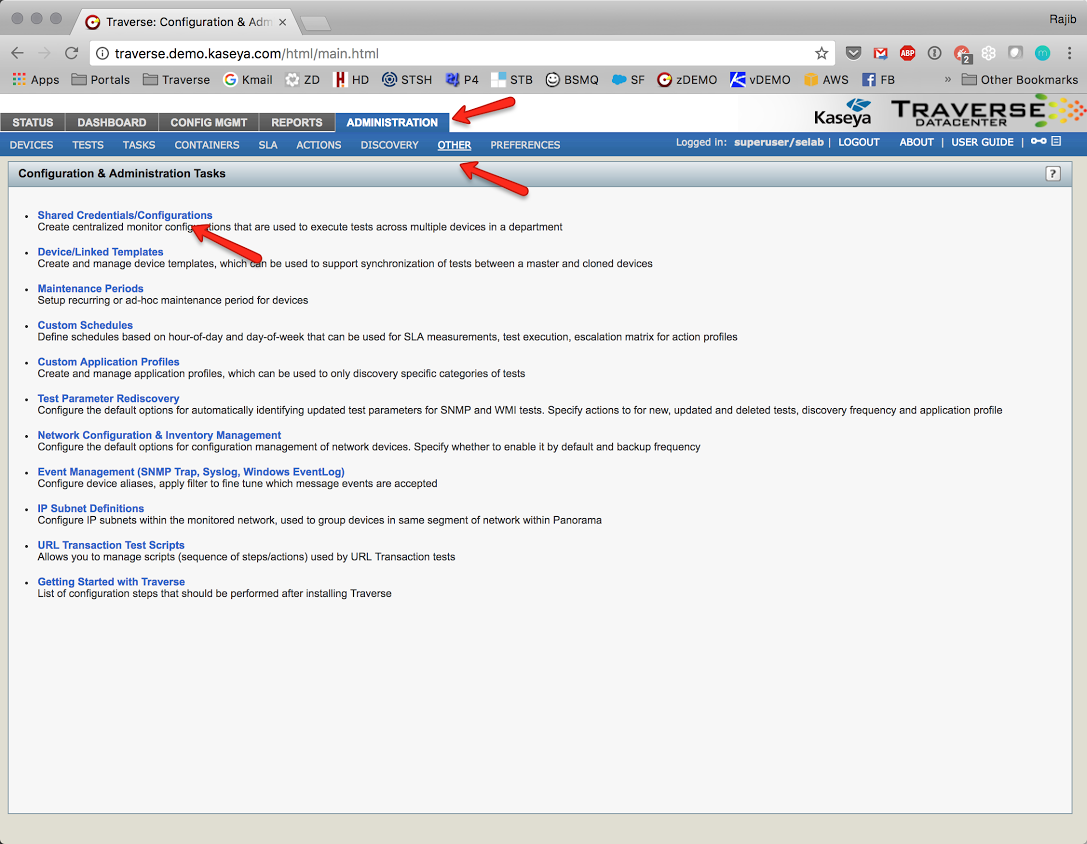Open Shared Credentials/Configurations link
Viewport: 1087px width, 844px height.
tap(125, 215)
